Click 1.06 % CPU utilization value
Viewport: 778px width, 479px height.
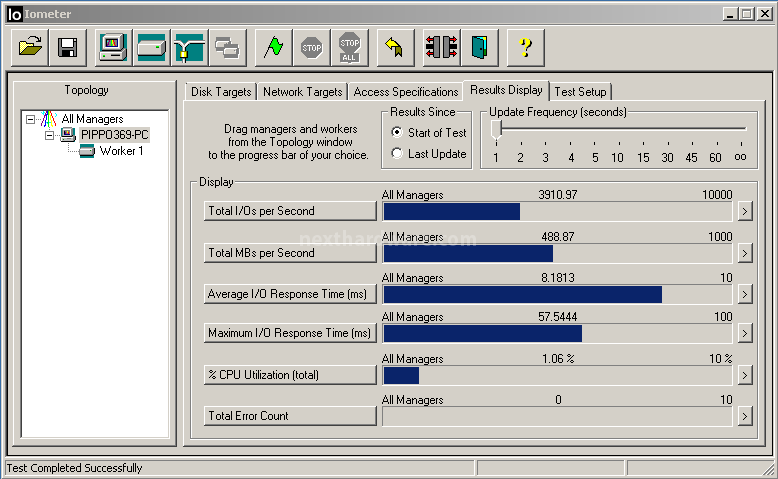pyautogui.click(x=558, y=358)
